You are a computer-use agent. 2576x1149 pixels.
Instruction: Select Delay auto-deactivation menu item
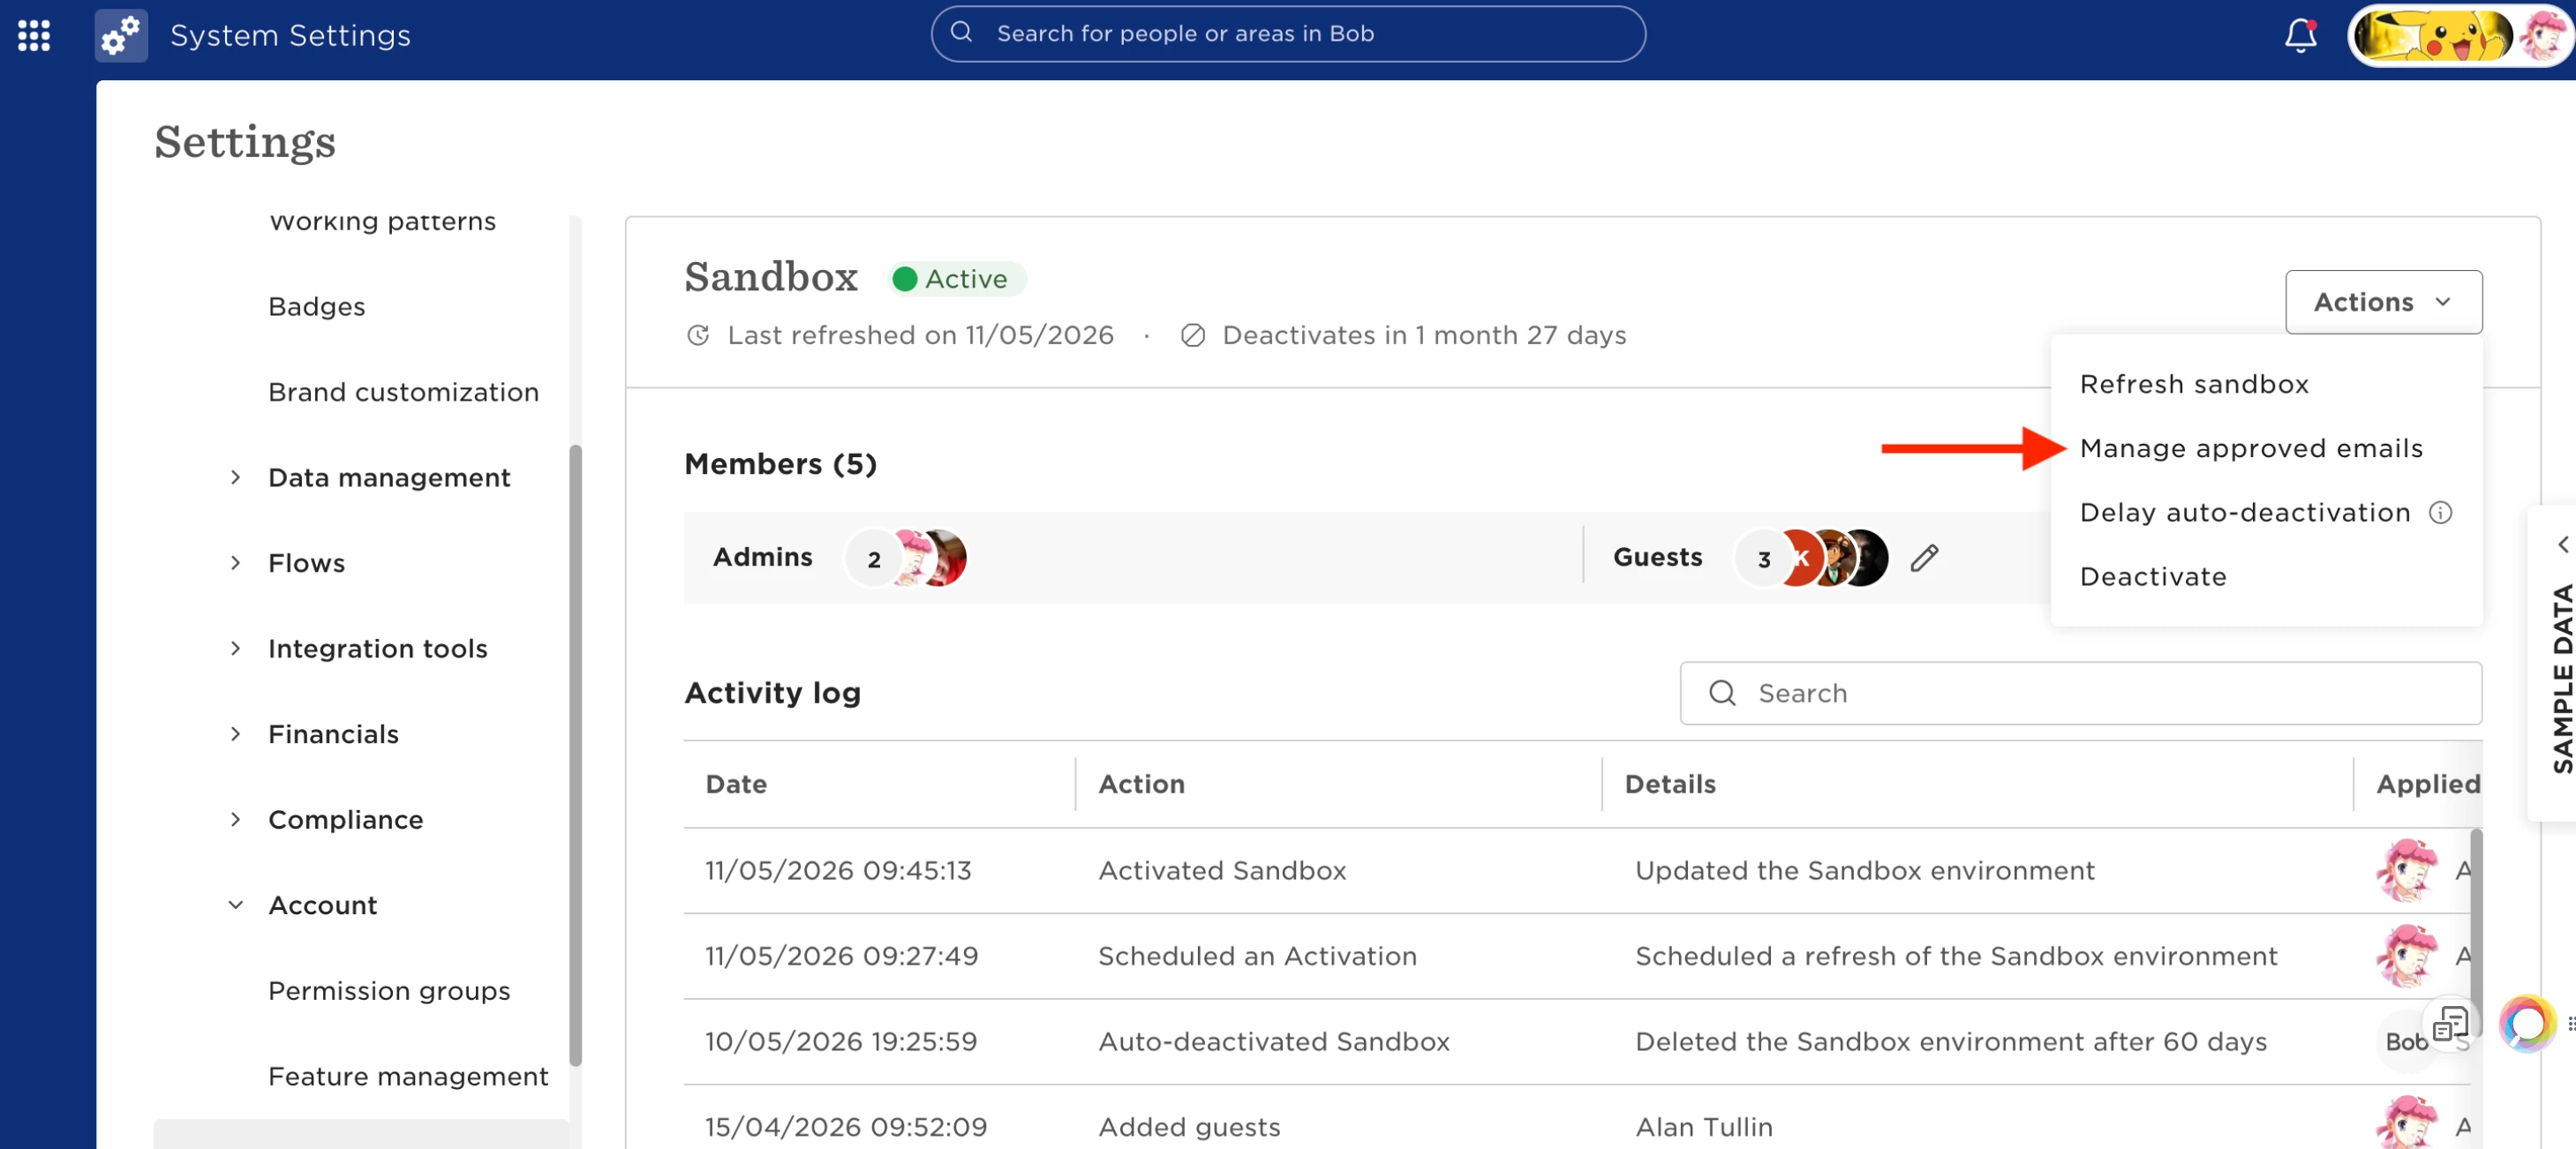[2245, 512]
